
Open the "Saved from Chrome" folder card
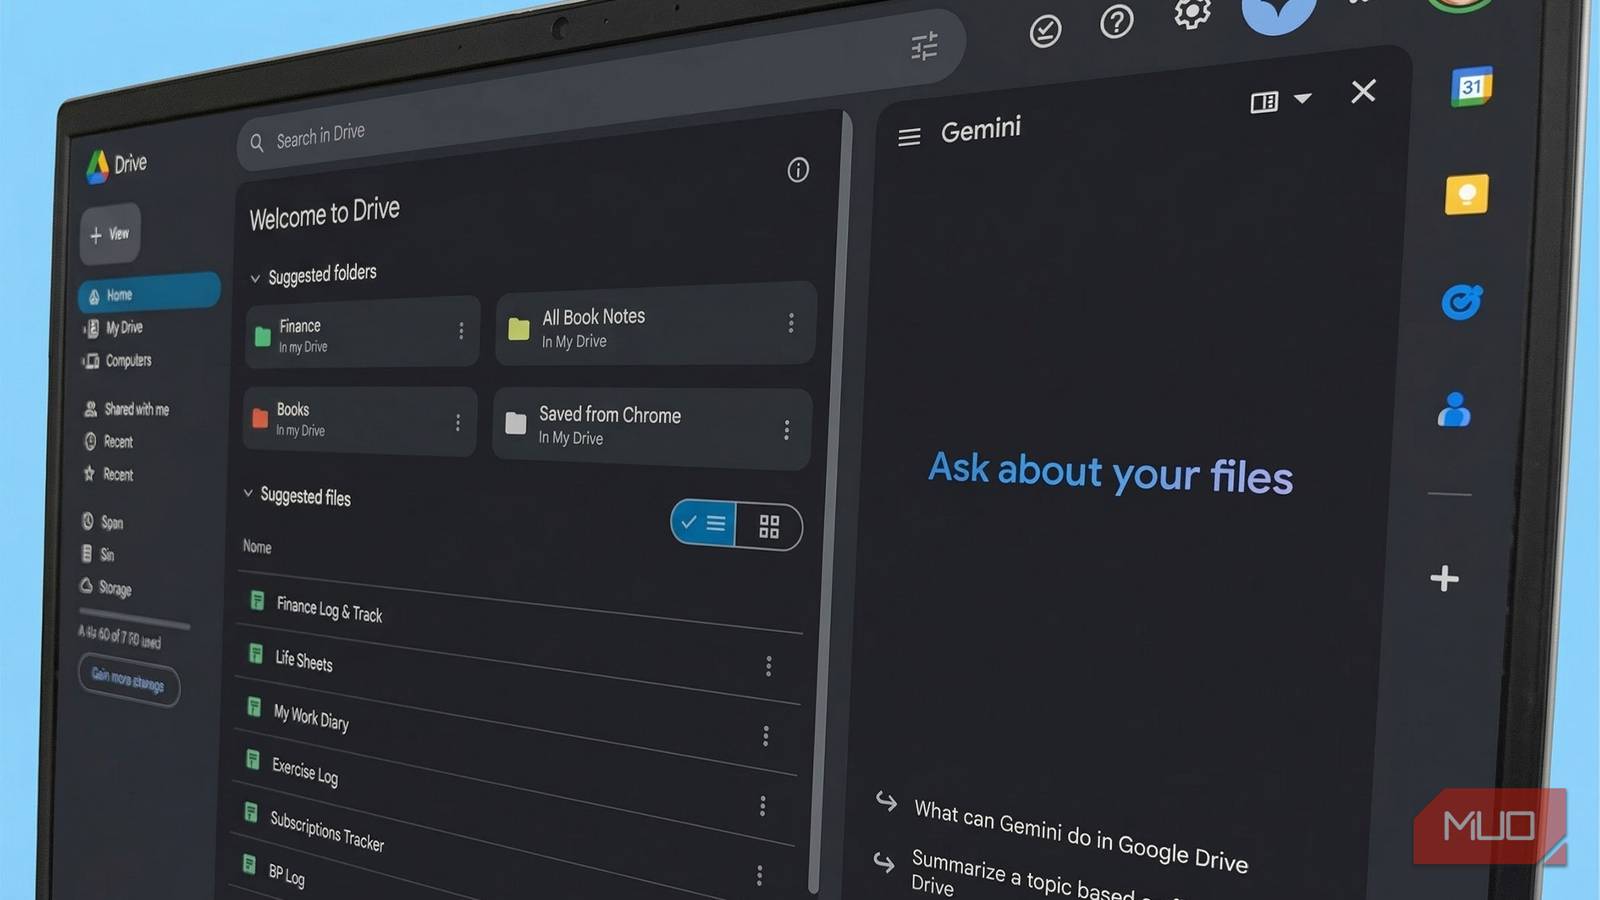pyautogui.click(x=652, y=428)
